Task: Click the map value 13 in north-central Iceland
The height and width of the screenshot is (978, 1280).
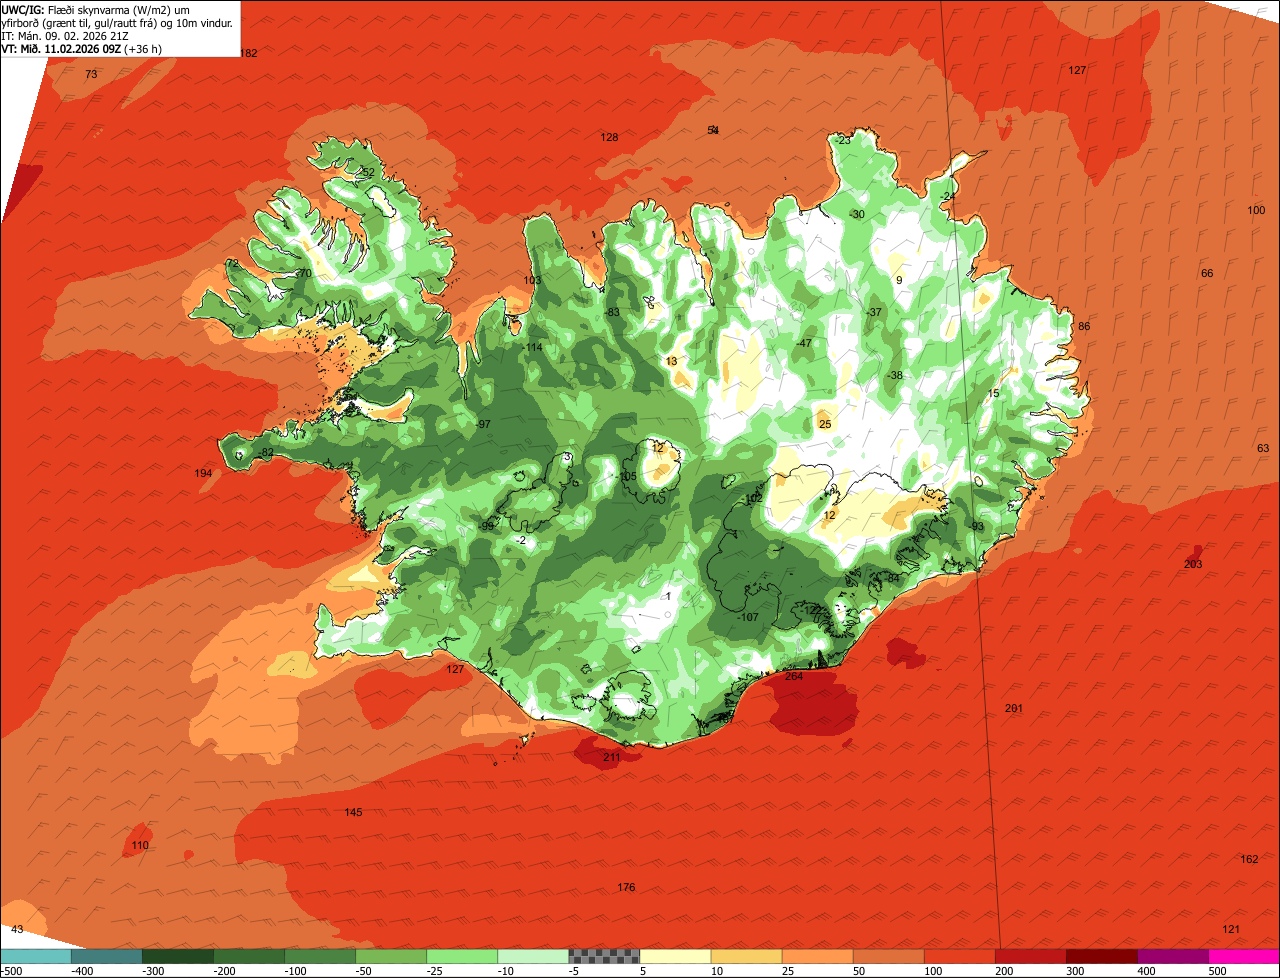Action: pyautogui.click(x=671, y=362)
